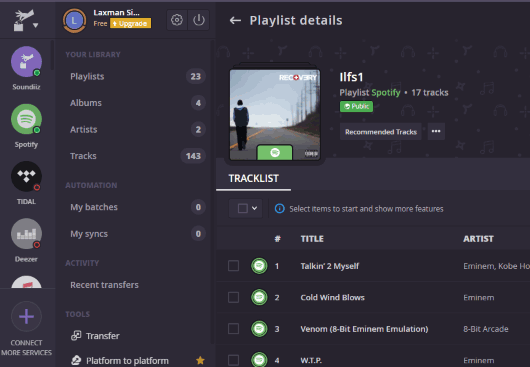Click the Recovery album cover thumbnail

(275, 115)
